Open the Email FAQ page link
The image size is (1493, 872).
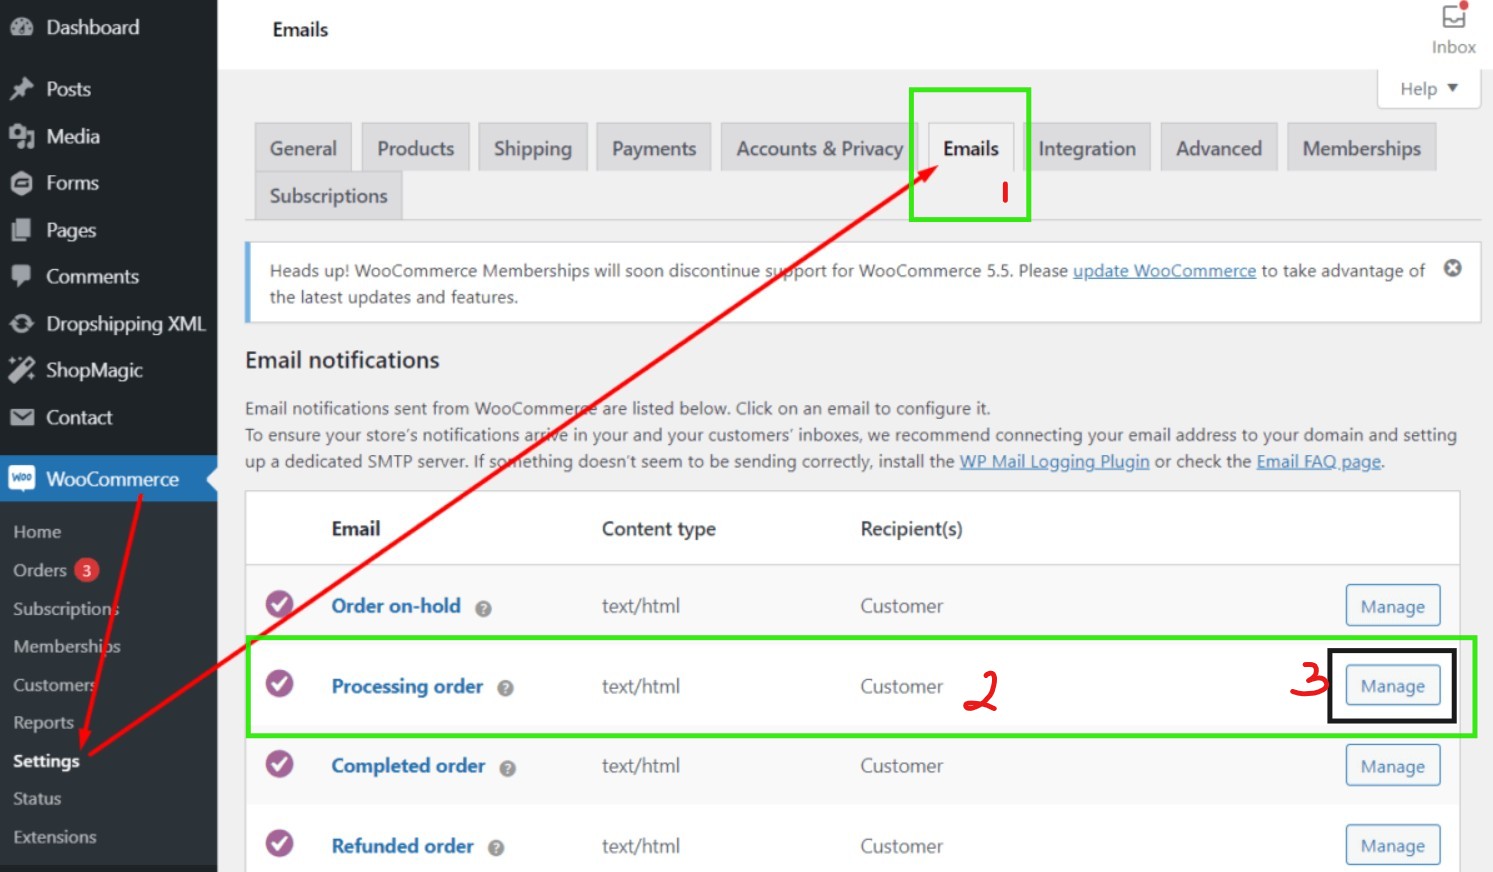[1318, 461]
